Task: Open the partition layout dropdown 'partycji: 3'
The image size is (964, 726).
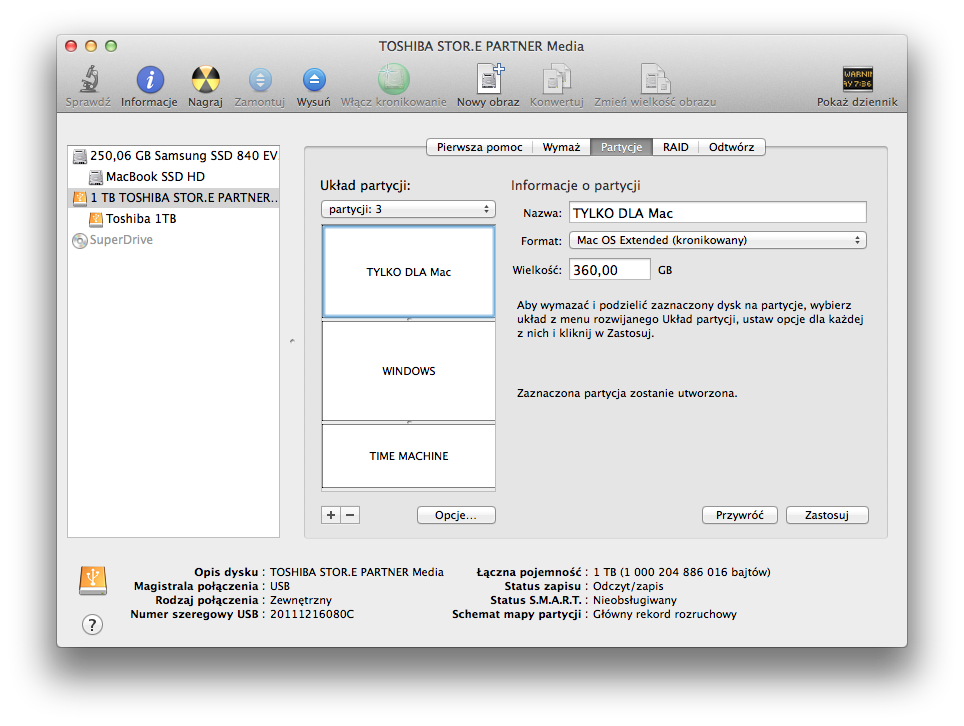Action: pyautogui.click(x=408, y=209)
